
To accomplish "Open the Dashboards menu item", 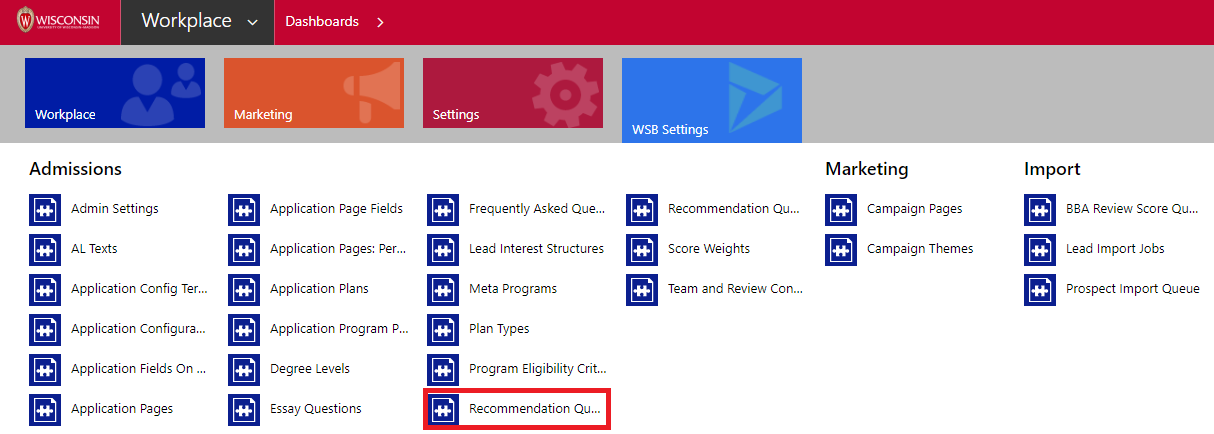I will pyautogui.click(x=322, y=22).
